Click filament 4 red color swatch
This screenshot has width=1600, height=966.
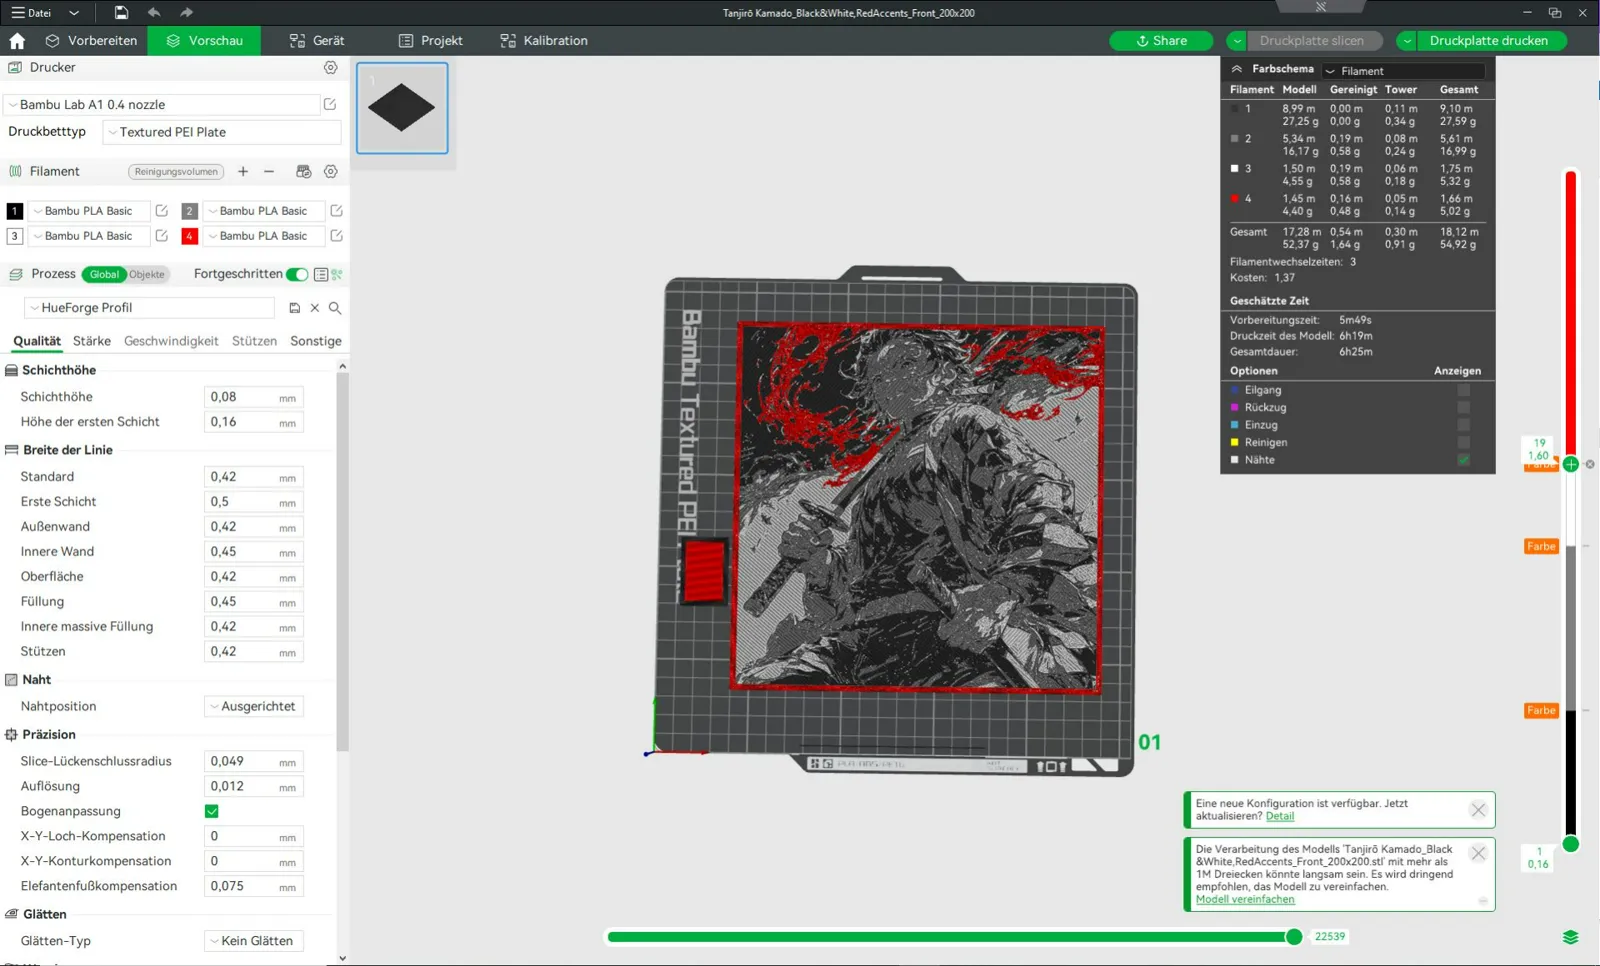(x=189, y=236)
